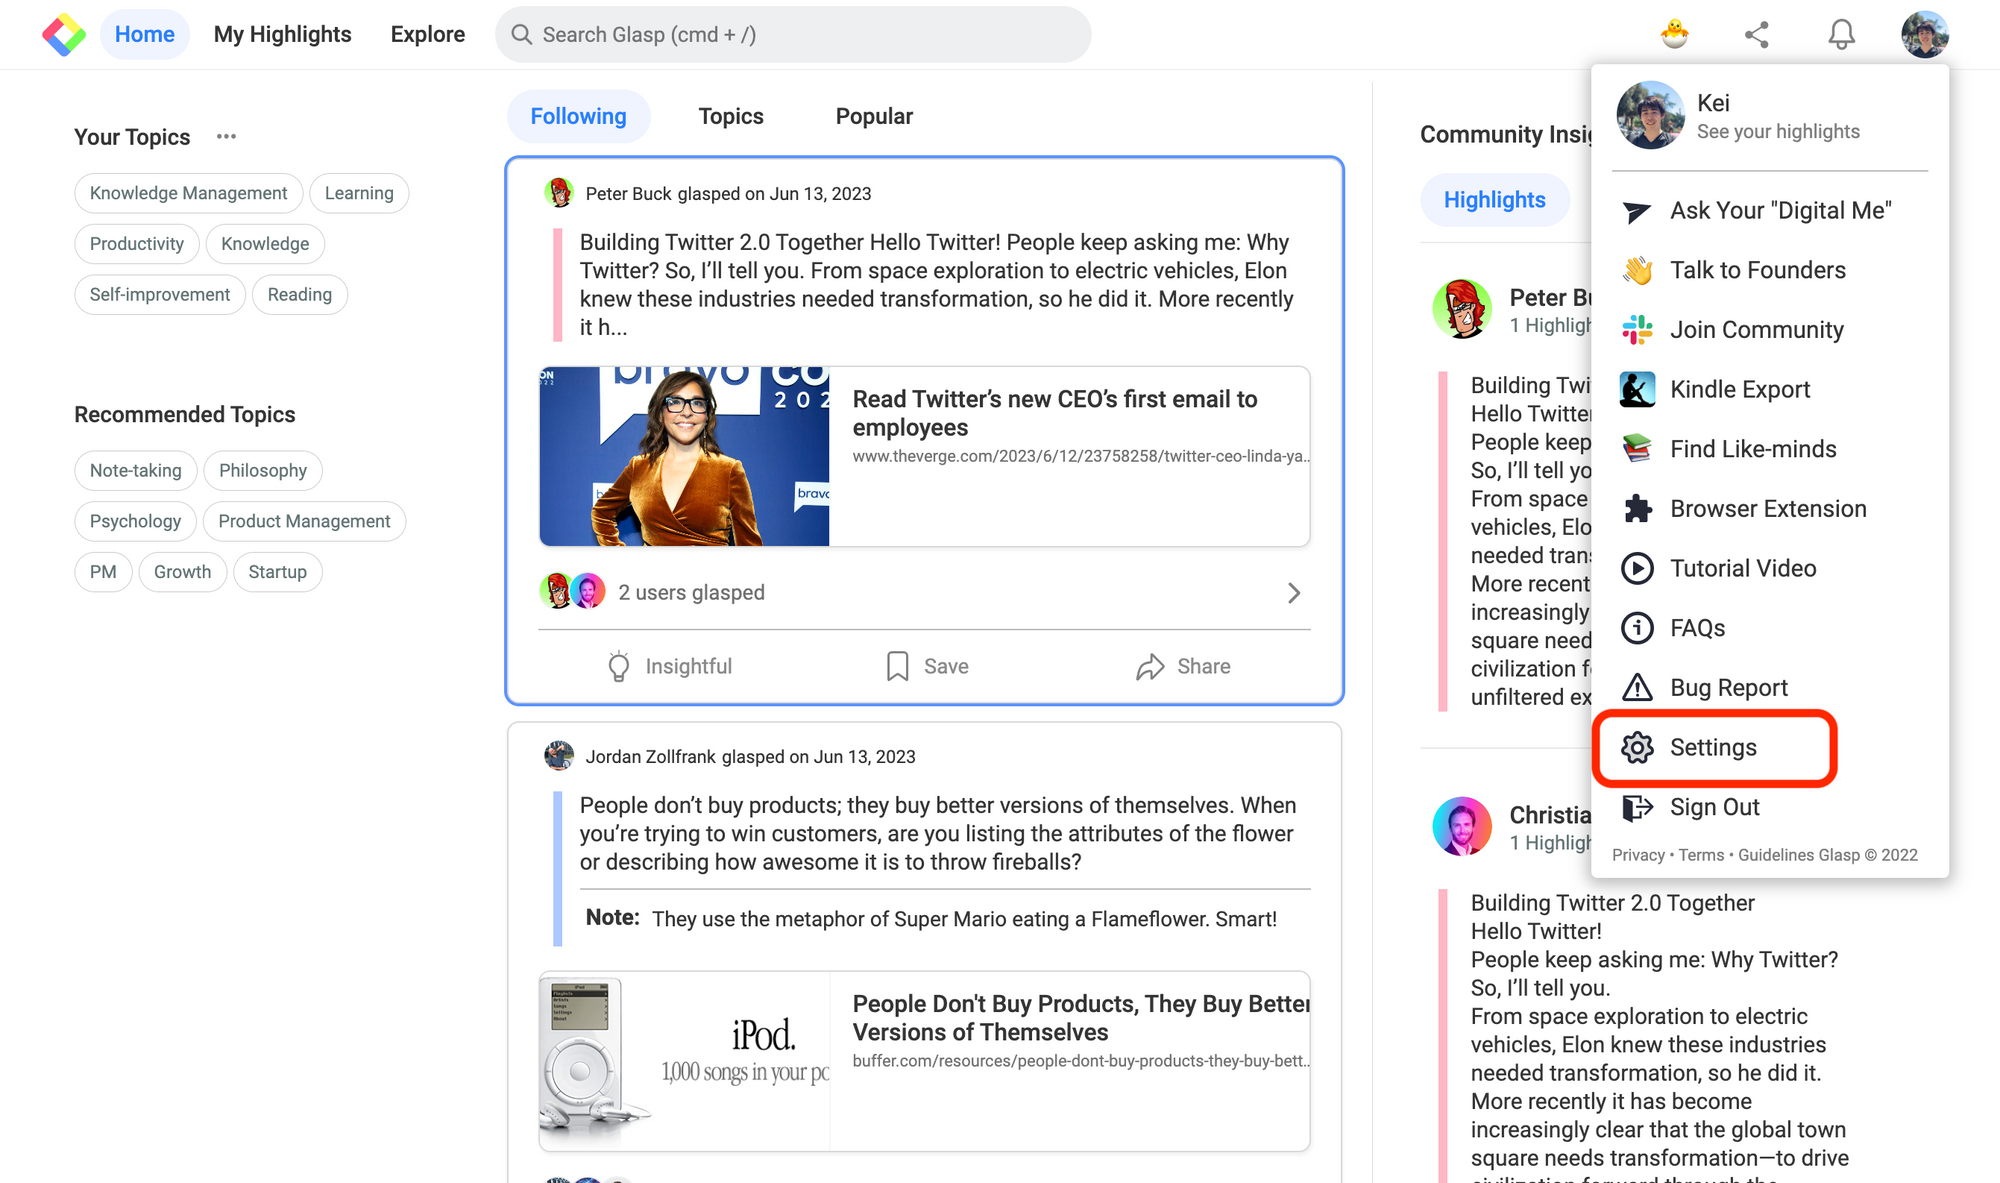Click the notification bell icon
Viewport: 2000px width, 1183px height.
pyautogui.click(x=1841, y=35)
